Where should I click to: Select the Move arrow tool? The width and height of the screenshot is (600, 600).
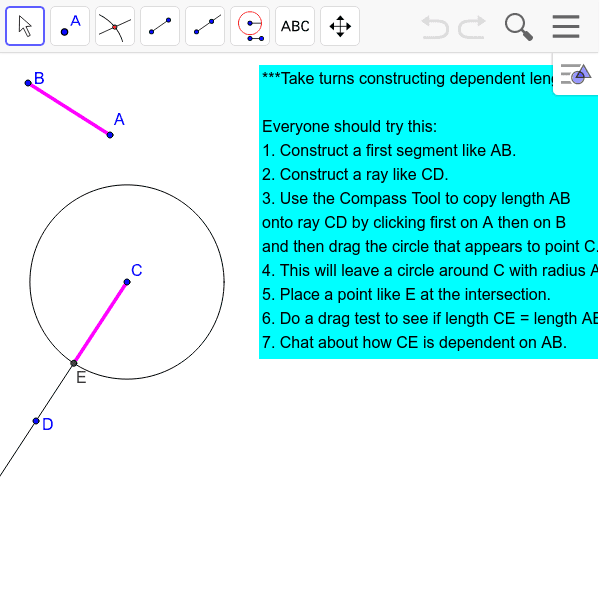tap(25, 26)
